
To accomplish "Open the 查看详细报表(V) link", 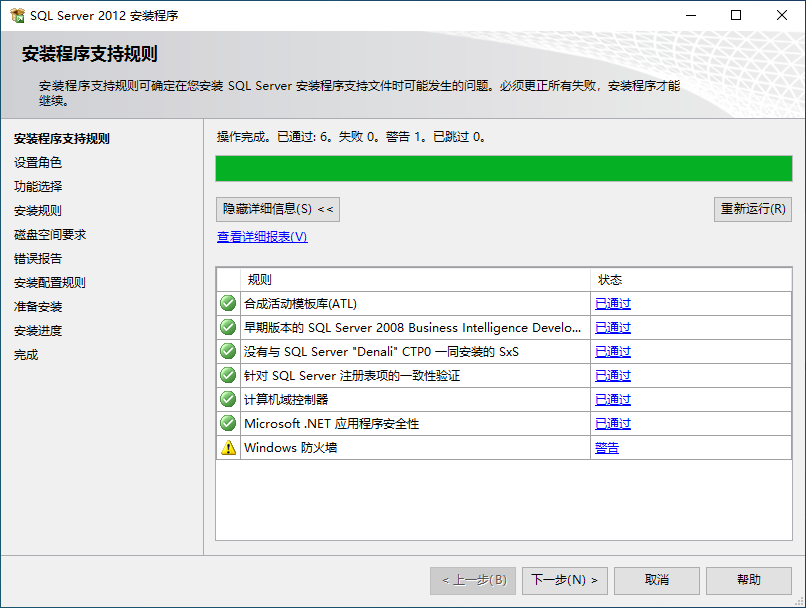I will pos(262,237).
